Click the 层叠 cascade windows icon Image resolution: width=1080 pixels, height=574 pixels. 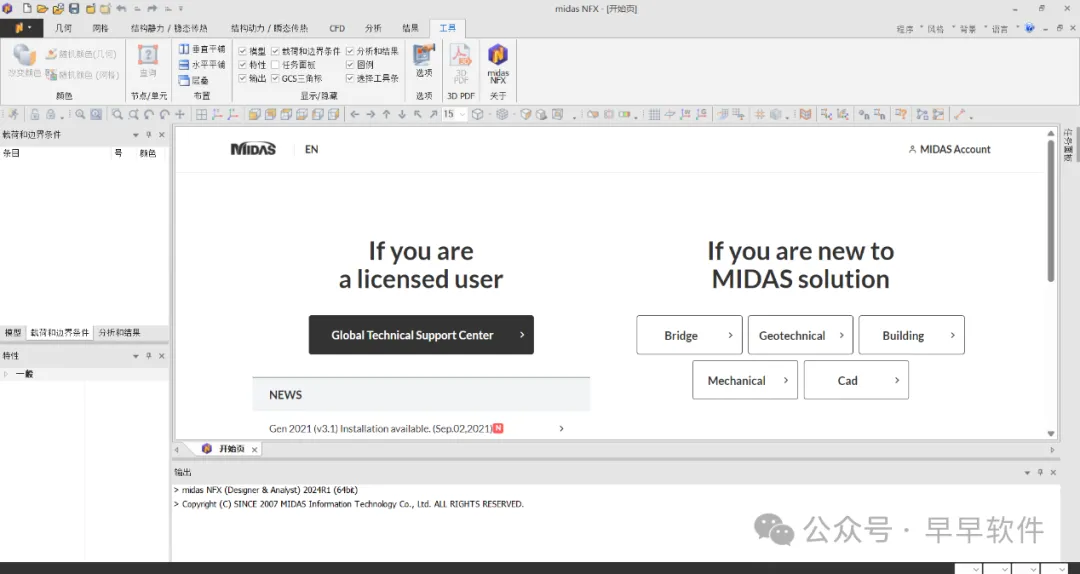(184, 80)
